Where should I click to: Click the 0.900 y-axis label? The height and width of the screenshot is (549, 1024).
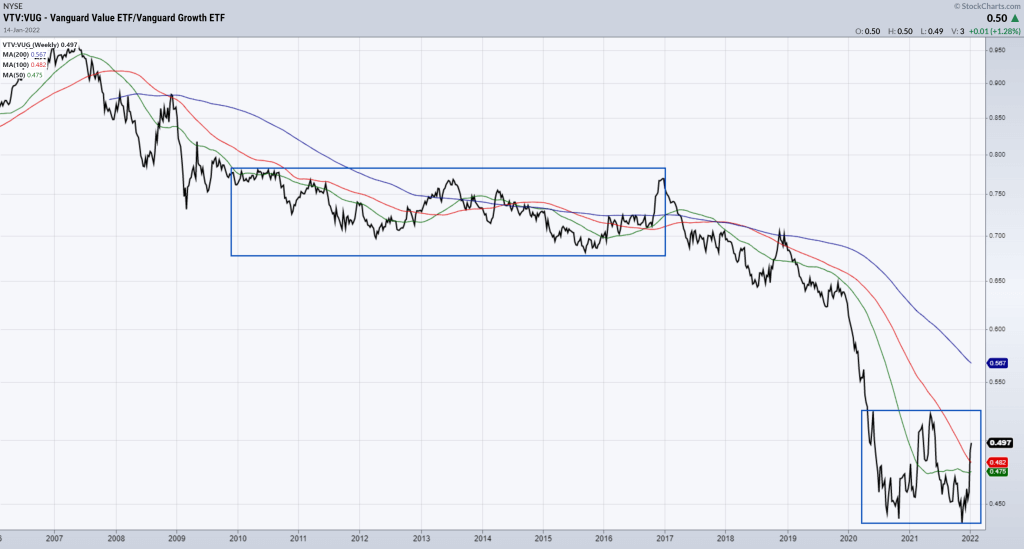997,83
